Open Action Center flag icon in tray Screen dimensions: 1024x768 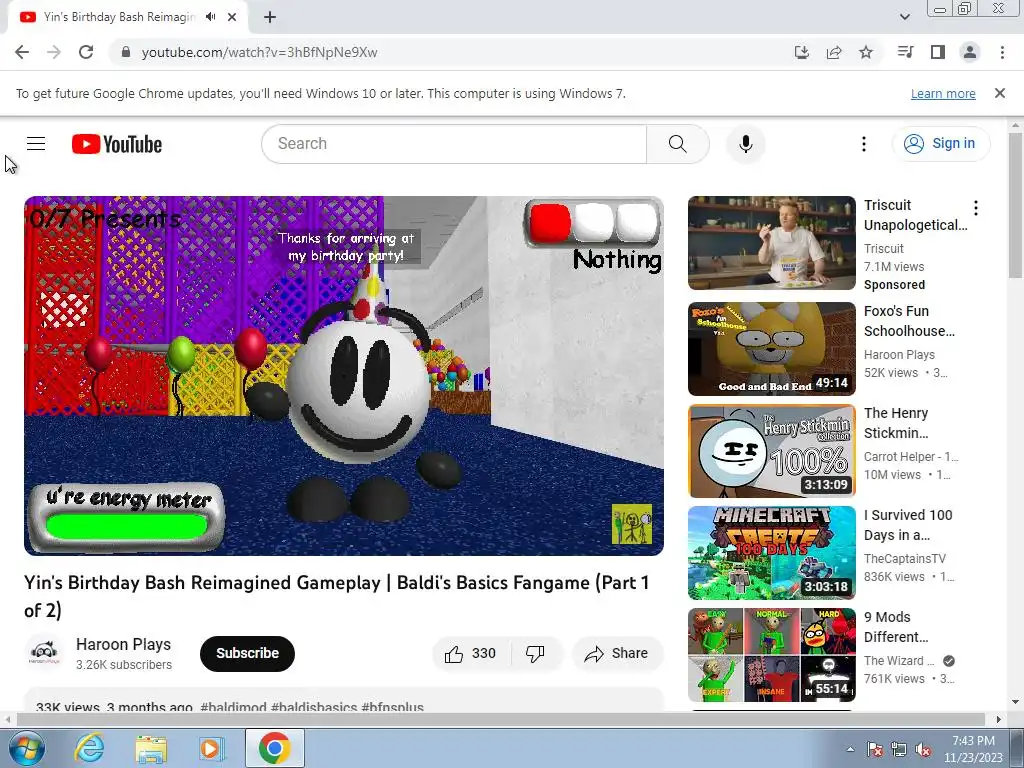coord(874,749)
